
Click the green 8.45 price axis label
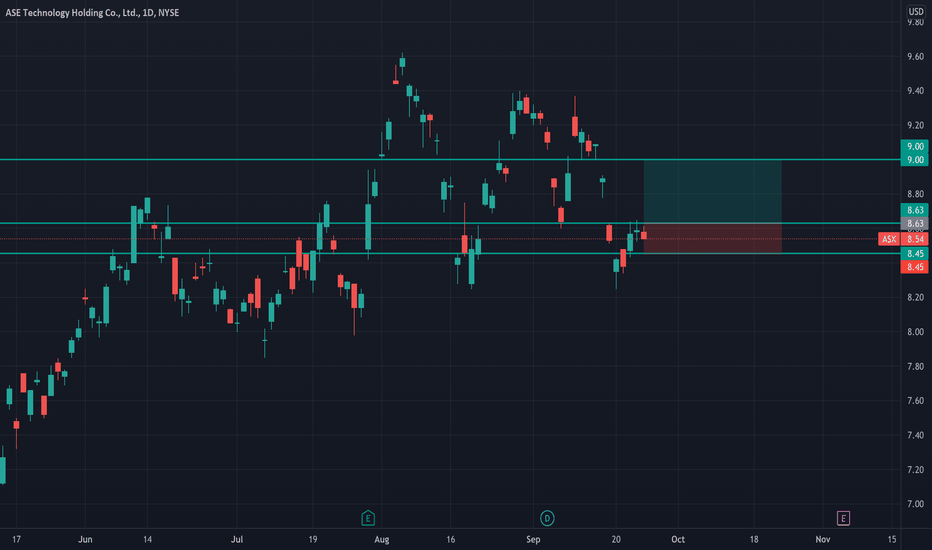pyautogui.click(x=915, y=253)
